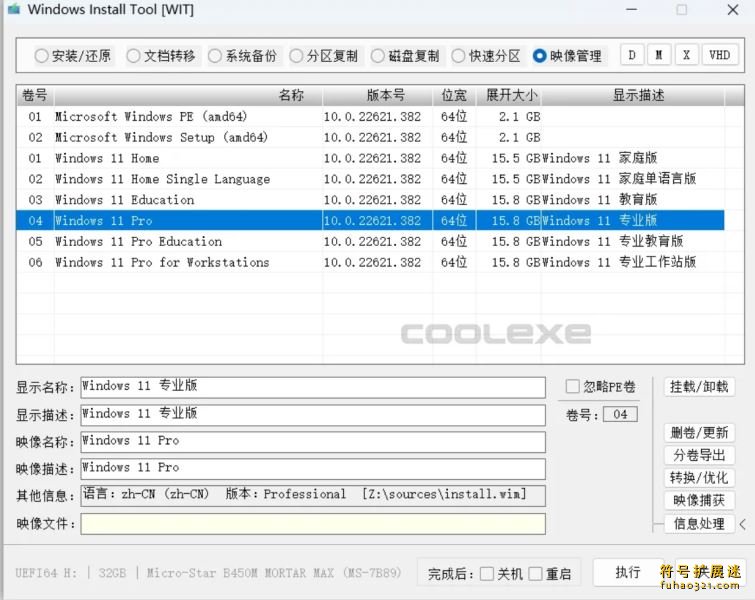Select the Windows 11 Home row
Image resolution: width=755 pixels, height=600 pixels.
coord(370,158)
